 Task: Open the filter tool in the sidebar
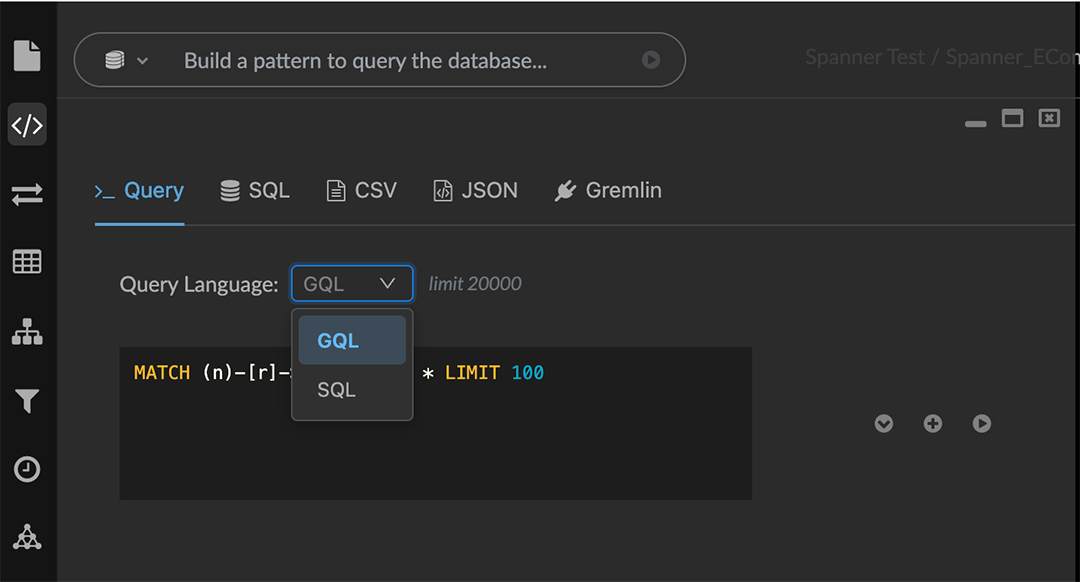coord(26,400)
